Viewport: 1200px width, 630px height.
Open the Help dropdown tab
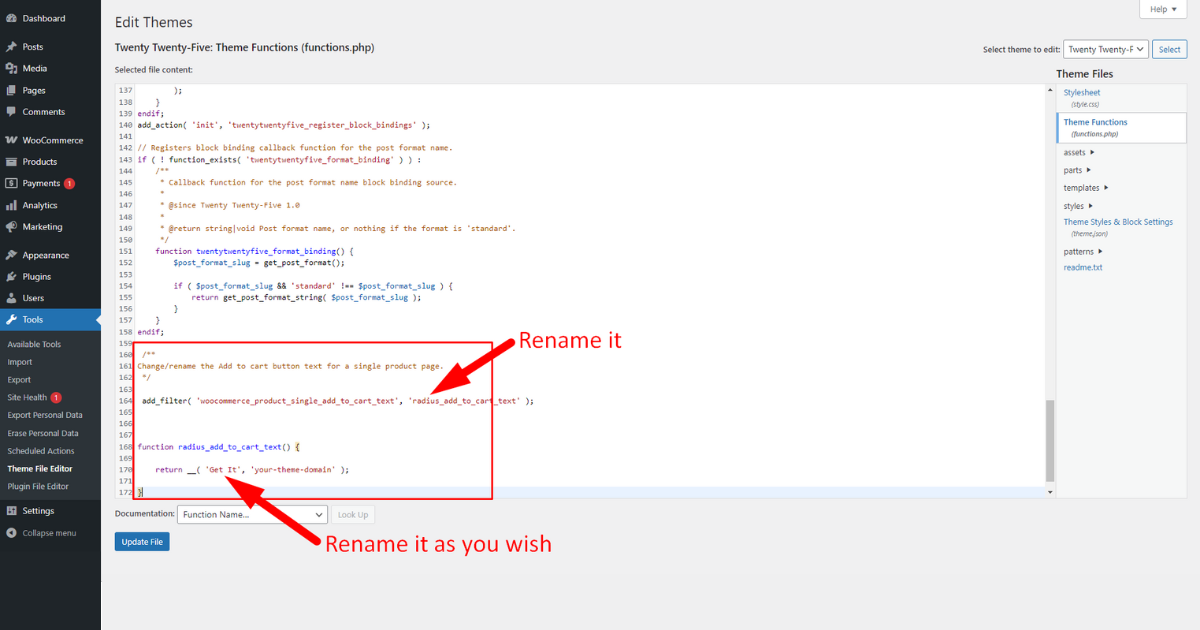click(1163, 9)
